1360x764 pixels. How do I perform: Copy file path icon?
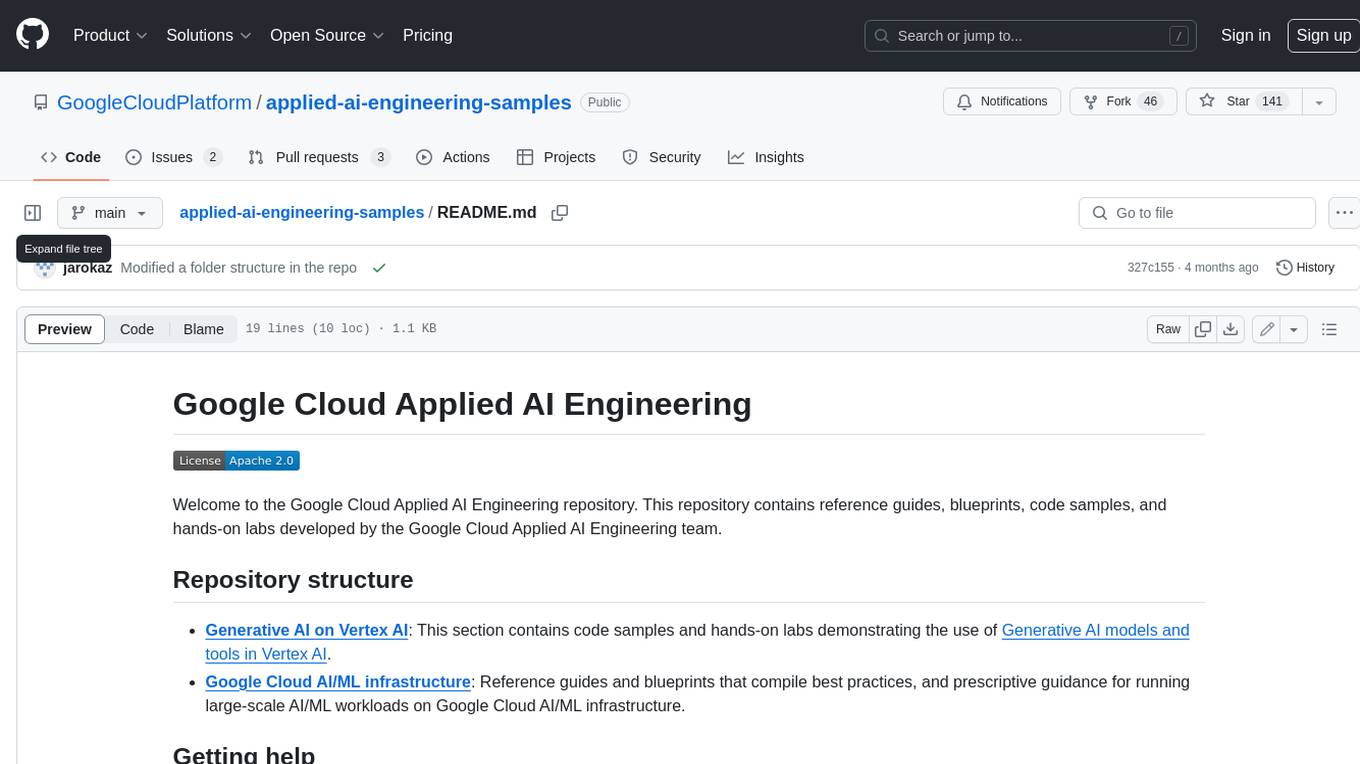pos(560,212)
